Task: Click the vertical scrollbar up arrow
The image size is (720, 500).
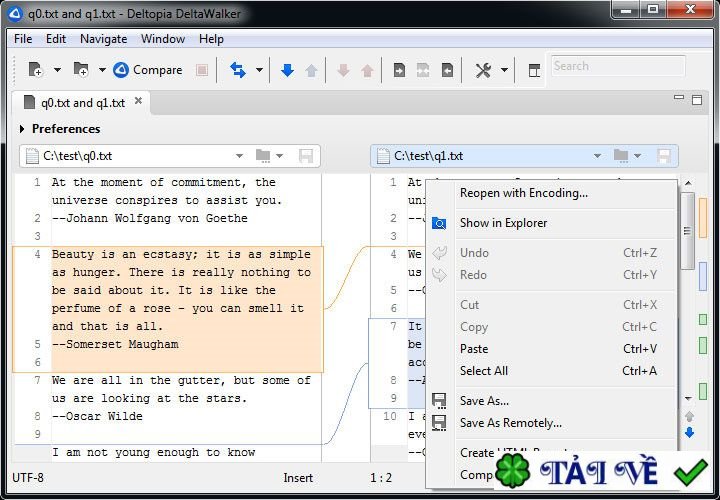Action: coord(688,183)
